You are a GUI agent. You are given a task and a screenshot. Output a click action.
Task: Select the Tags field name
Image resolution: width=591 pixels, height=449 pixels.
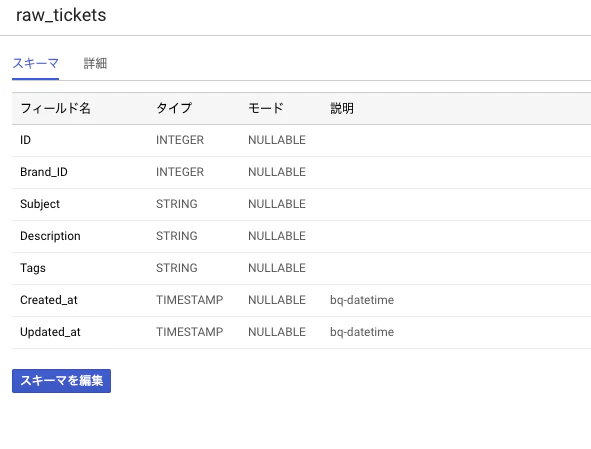(33, 268)
